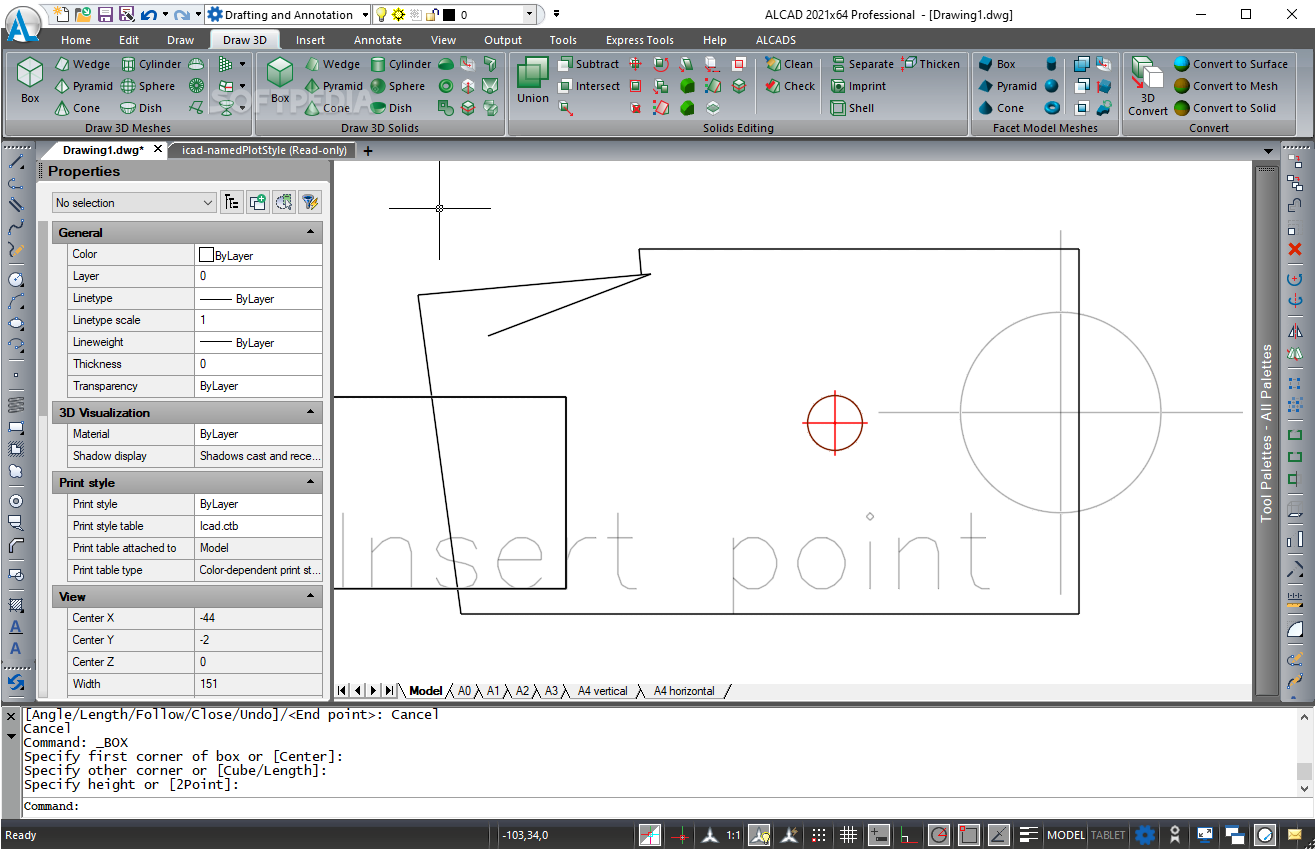Add a new drawing tab with plus button

tap(368, 151)
